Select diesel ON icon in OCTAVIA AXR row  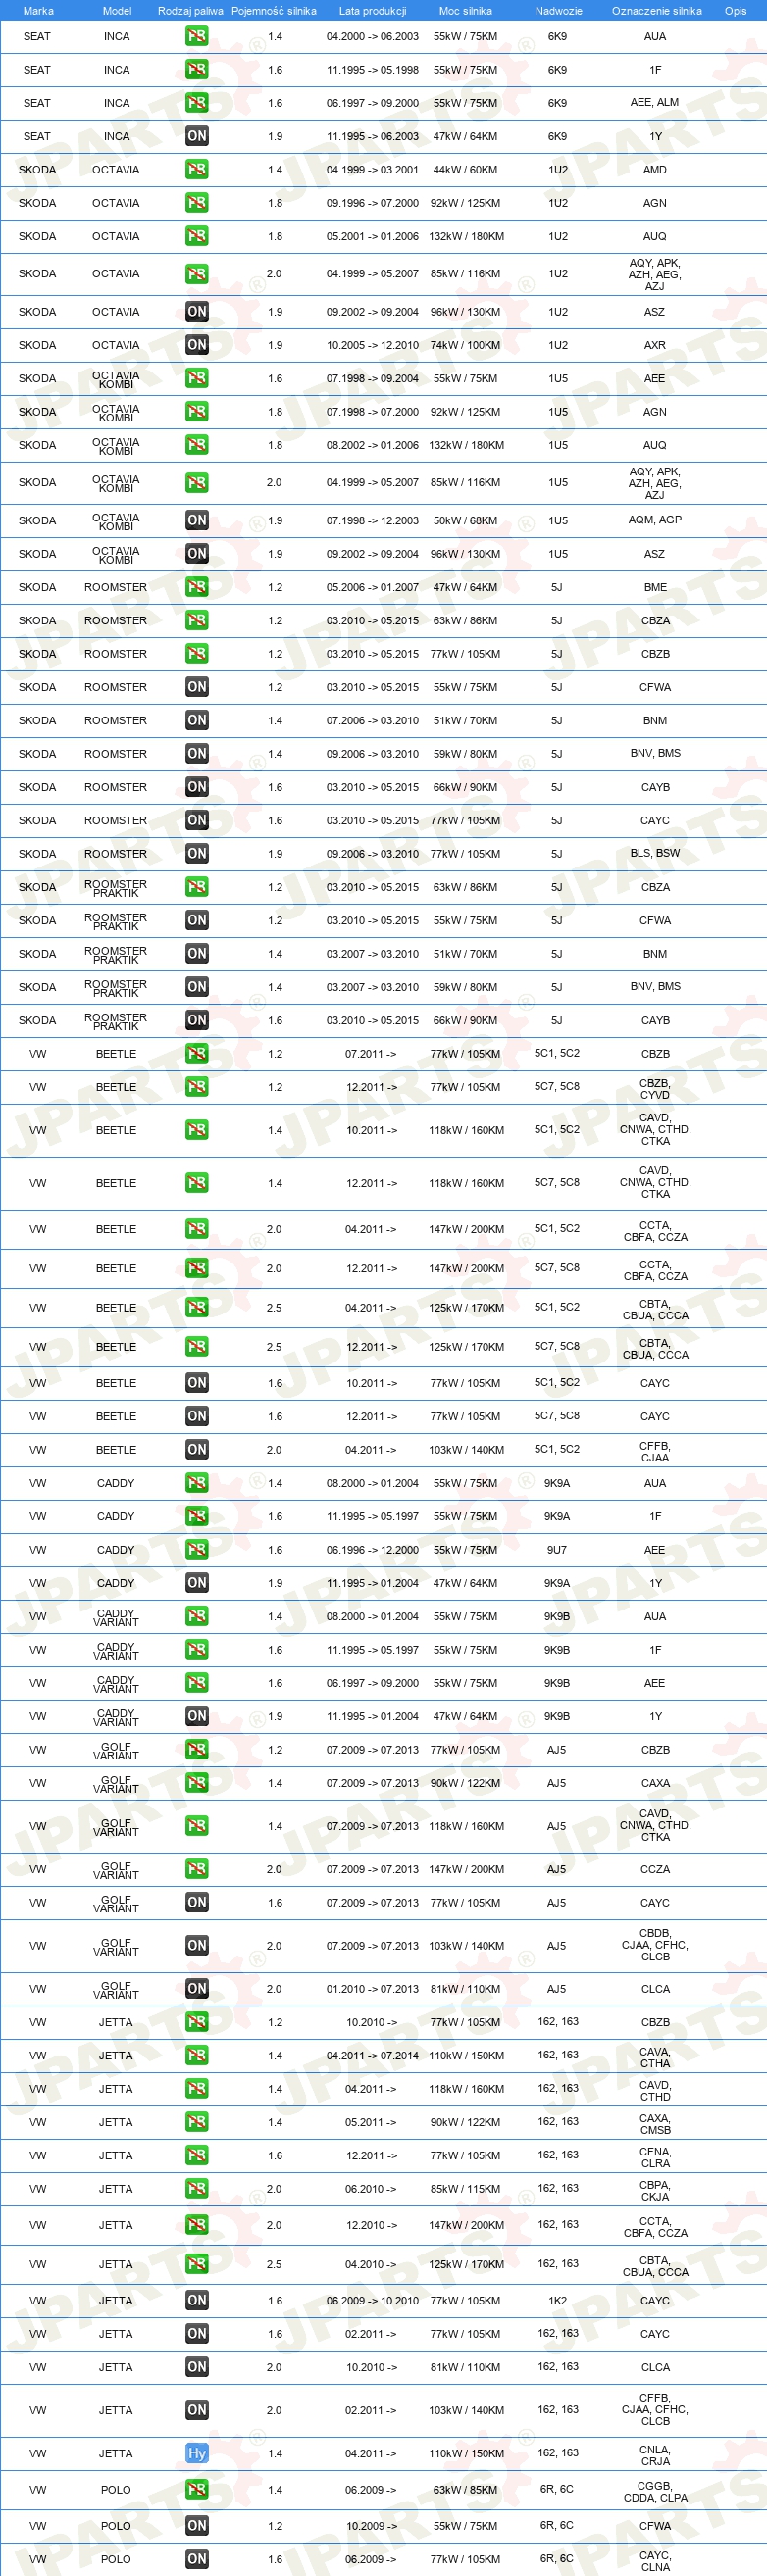click(x=197, y=345)
